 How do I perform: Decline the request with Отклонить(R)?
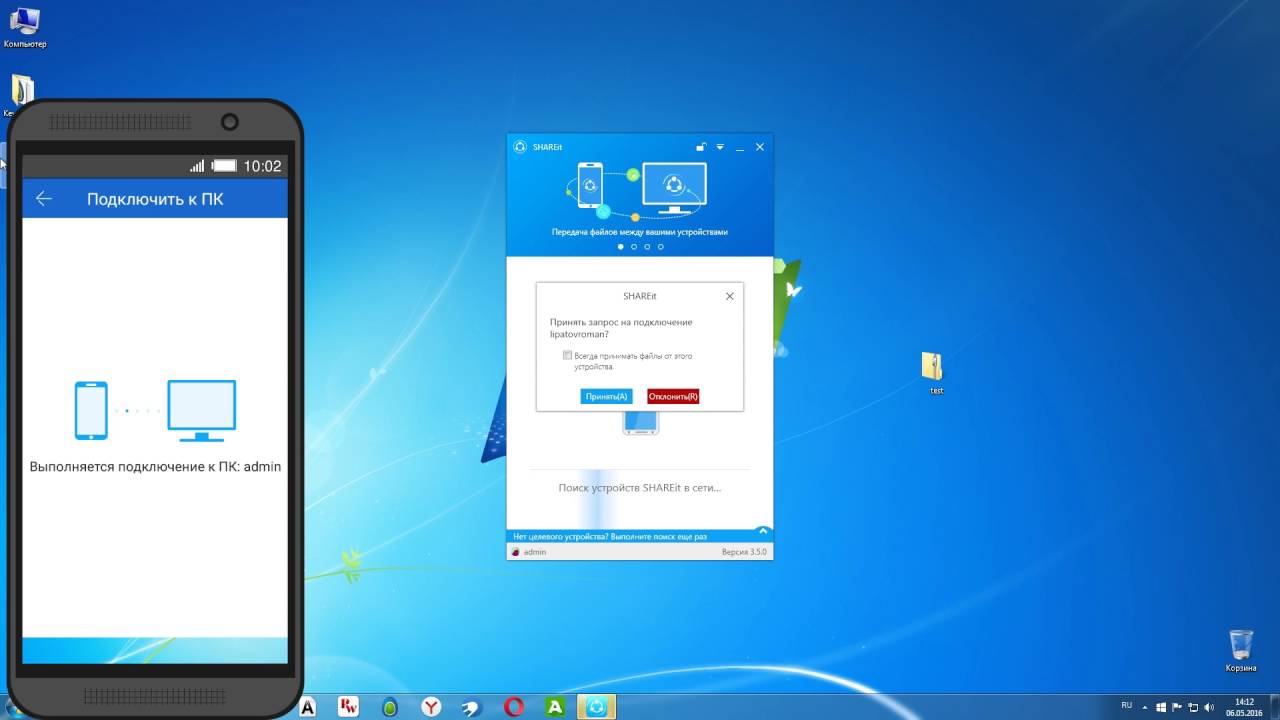[673, 397]
